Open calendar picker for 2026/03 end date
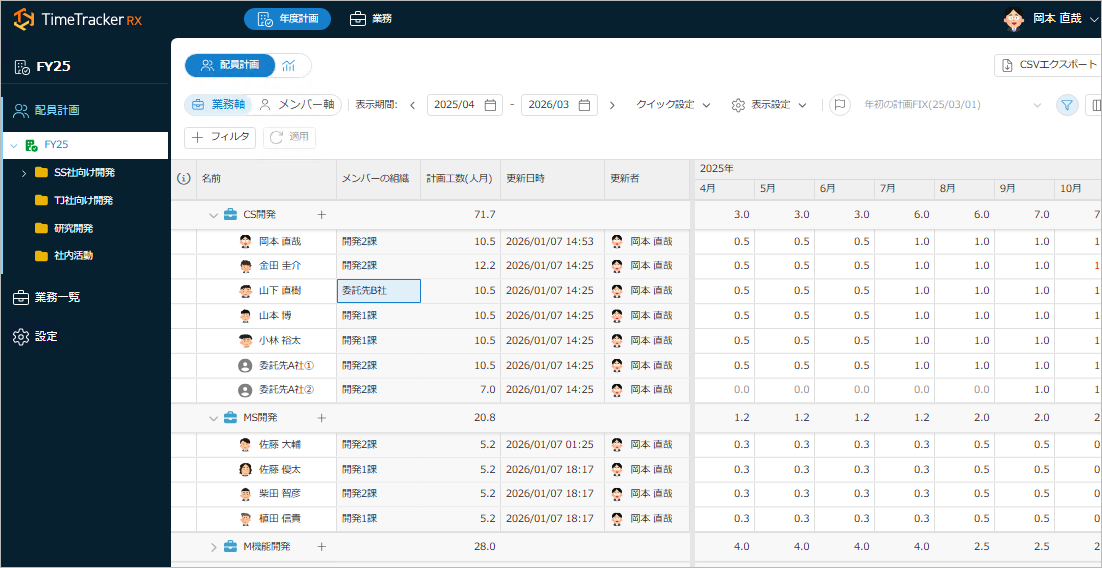 click(x=585, y=105)
